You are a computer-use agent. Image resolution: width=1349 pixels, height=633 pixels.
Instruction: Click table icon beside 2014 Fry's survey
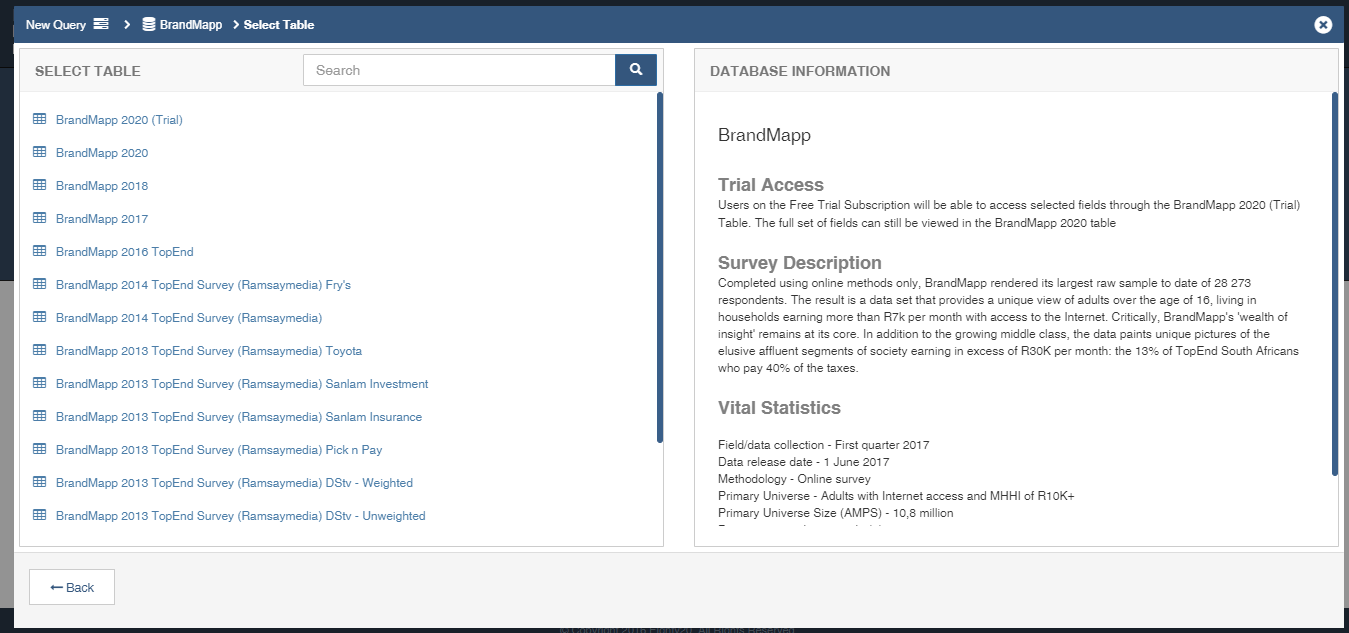40,284
